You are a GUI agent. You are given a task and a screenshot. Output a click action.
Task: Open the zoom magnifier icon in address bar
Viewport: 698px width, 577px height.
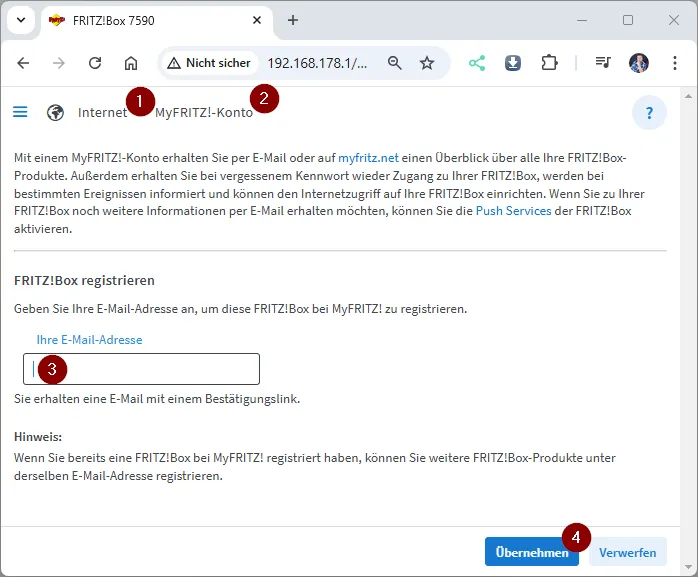tap(395, 63)
